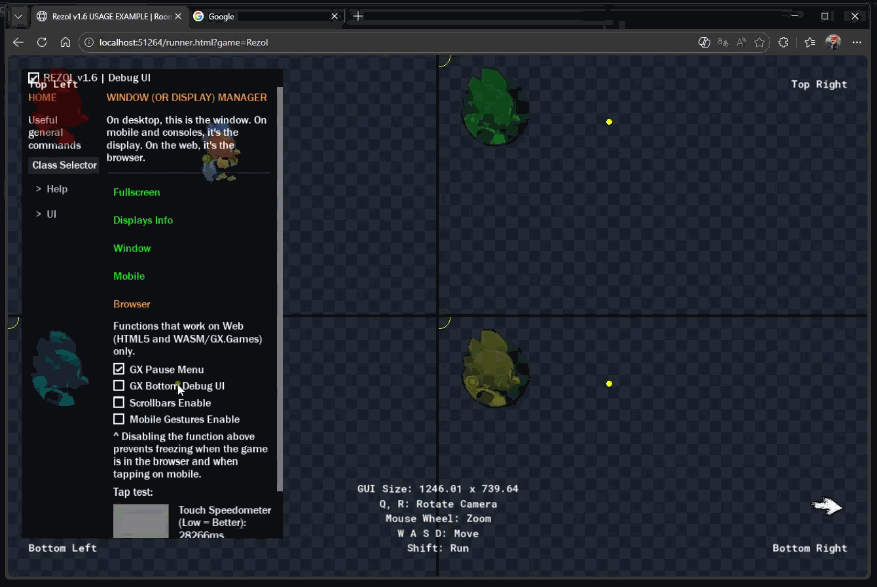
Task: Open the Window section
Action: pyautogui.click(x=132, y=248)
